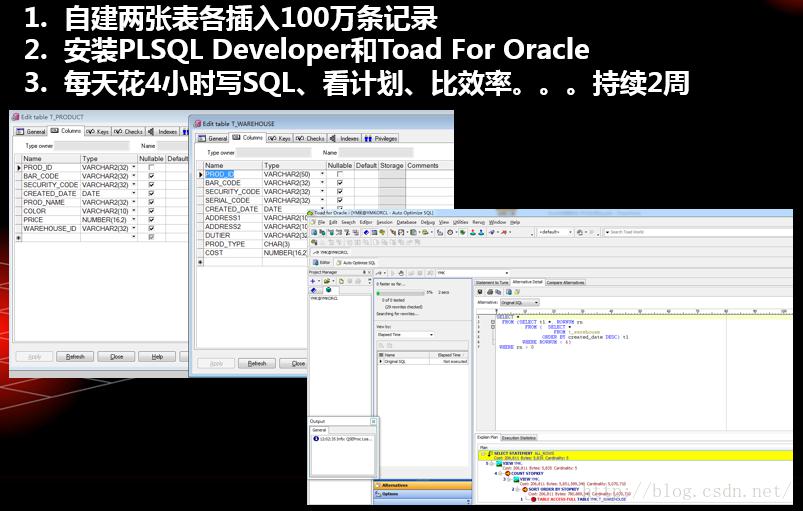Image resolution: width=803 pixels, height=511 pixels.
Task: Click the open folder icon in Project Manager
Action: (x=327, y=281)
